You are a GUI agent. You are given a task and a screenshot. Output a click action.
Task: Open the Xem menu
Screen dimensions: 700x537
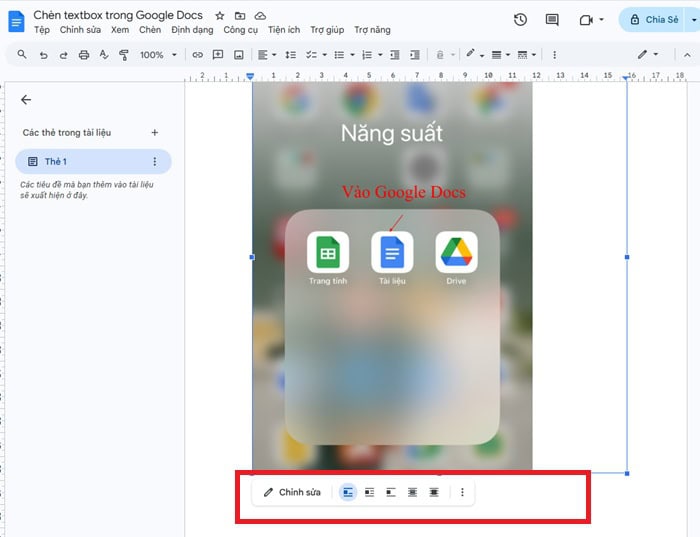pos(120,30)
